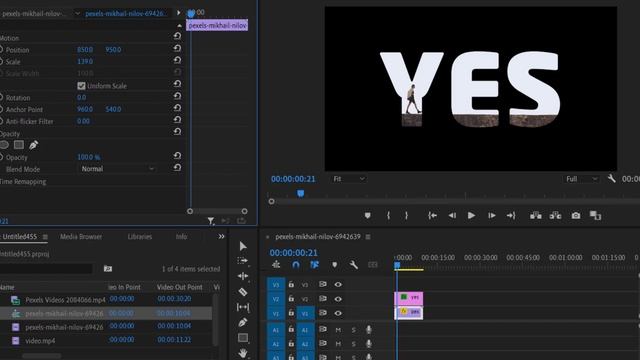Open Untitled455 project panel menu
The width and height of the screenshot is (640, 360).
click(x=45, y=237)
